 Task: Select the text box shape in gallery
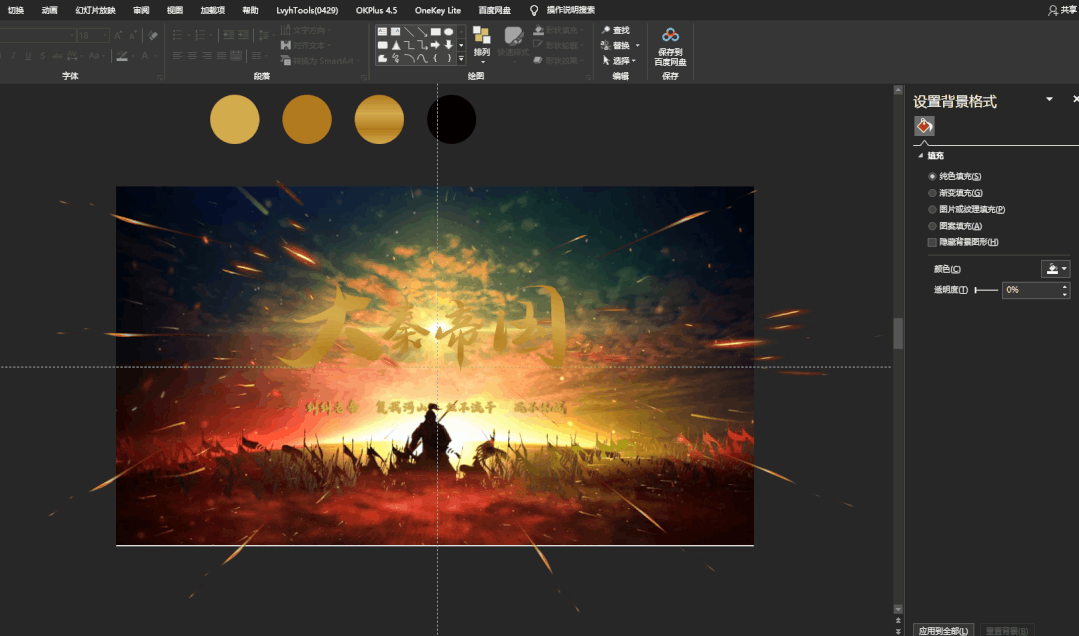[x=383, y=32]
